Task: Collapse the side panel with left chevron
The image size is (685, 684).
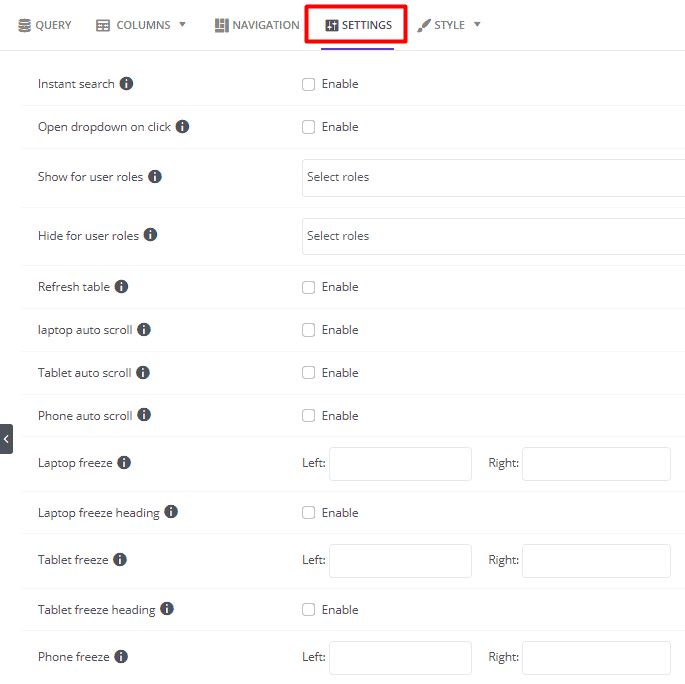Action: pyautogui.click(x=6, y=439)
